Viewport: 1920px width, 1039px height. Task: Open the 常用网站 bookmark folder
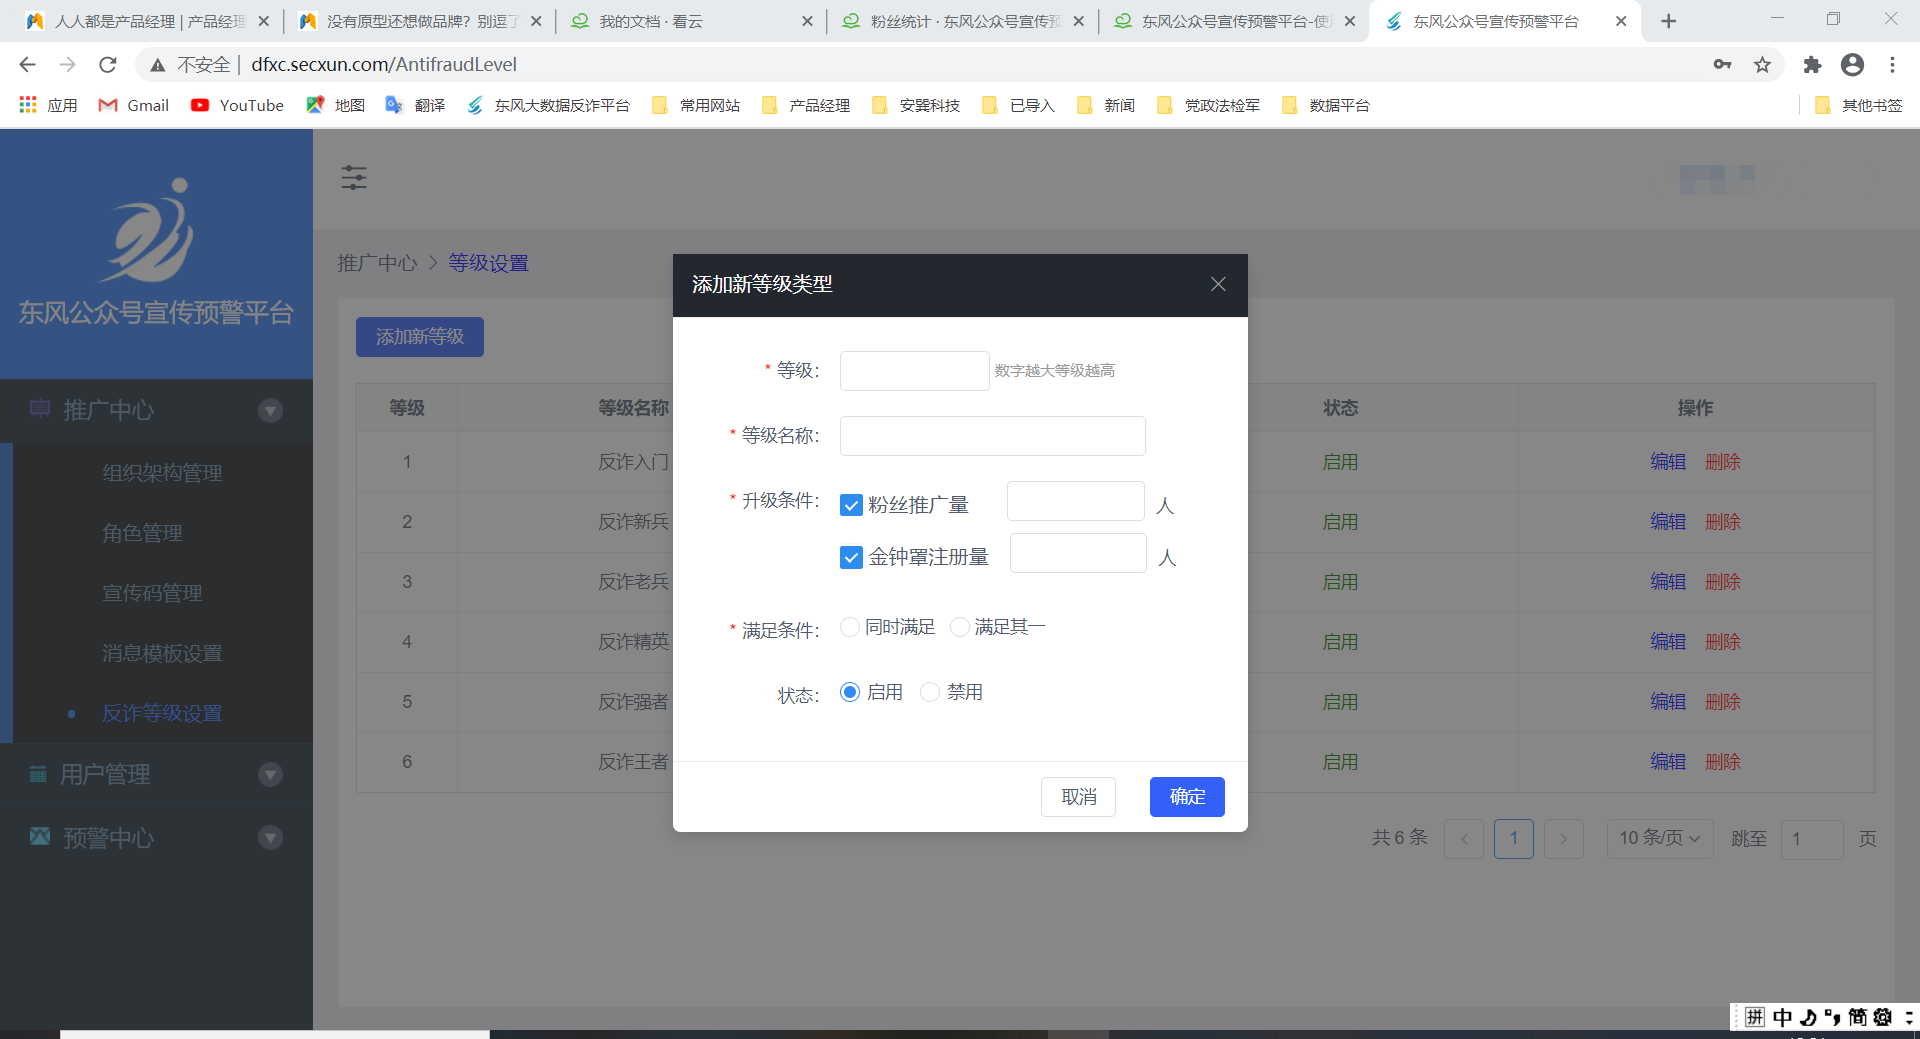[x=696, y=105]
